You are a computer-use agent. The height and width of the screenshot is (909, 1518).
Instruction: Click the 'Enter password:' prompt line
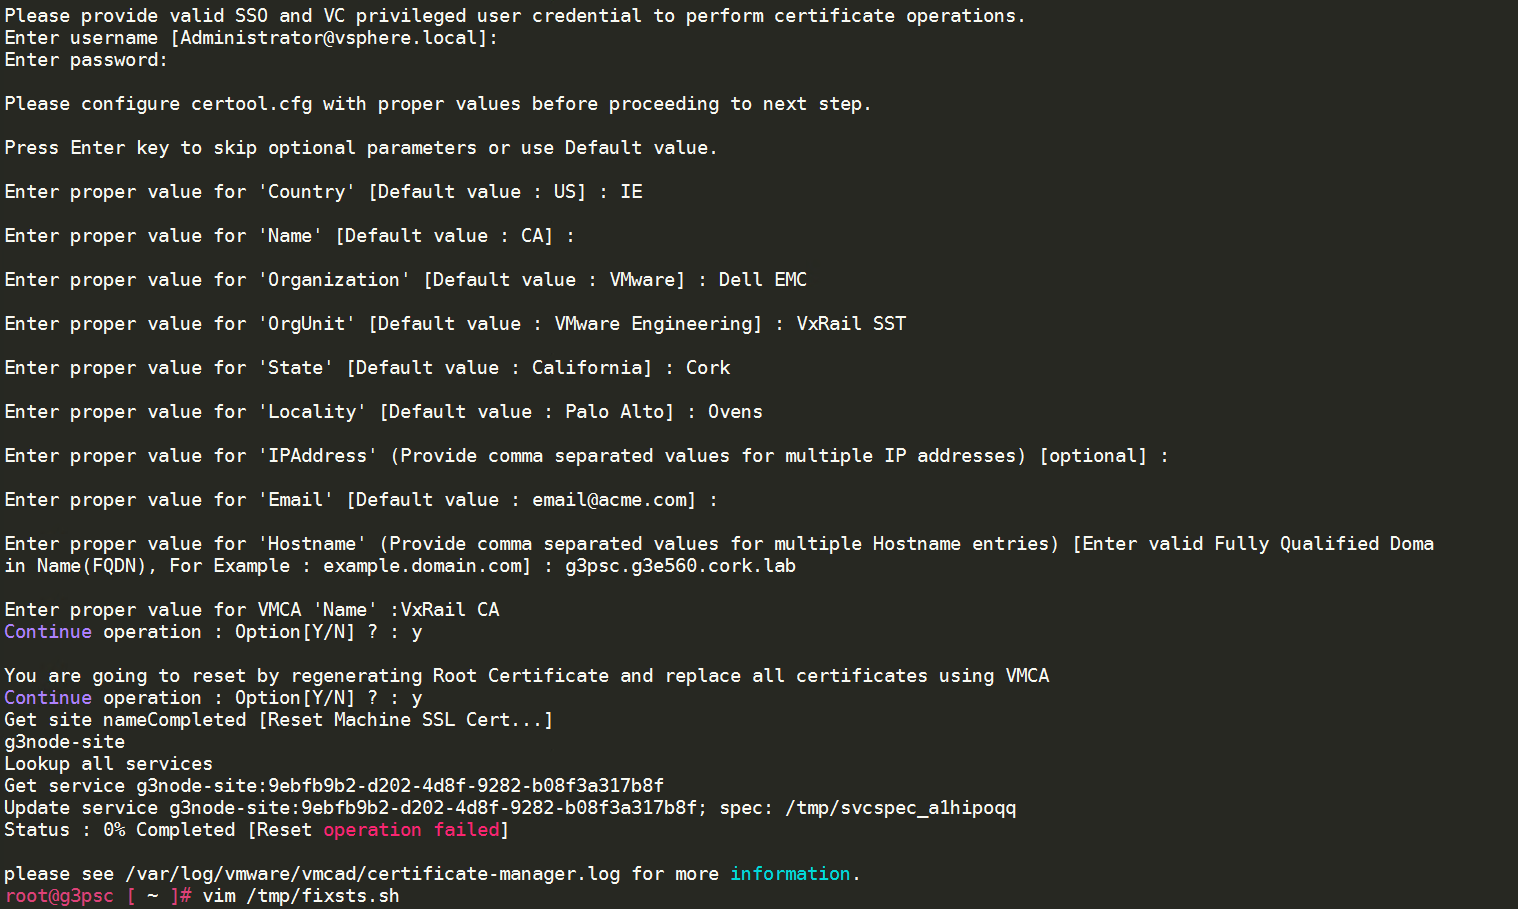pos(86,60)
